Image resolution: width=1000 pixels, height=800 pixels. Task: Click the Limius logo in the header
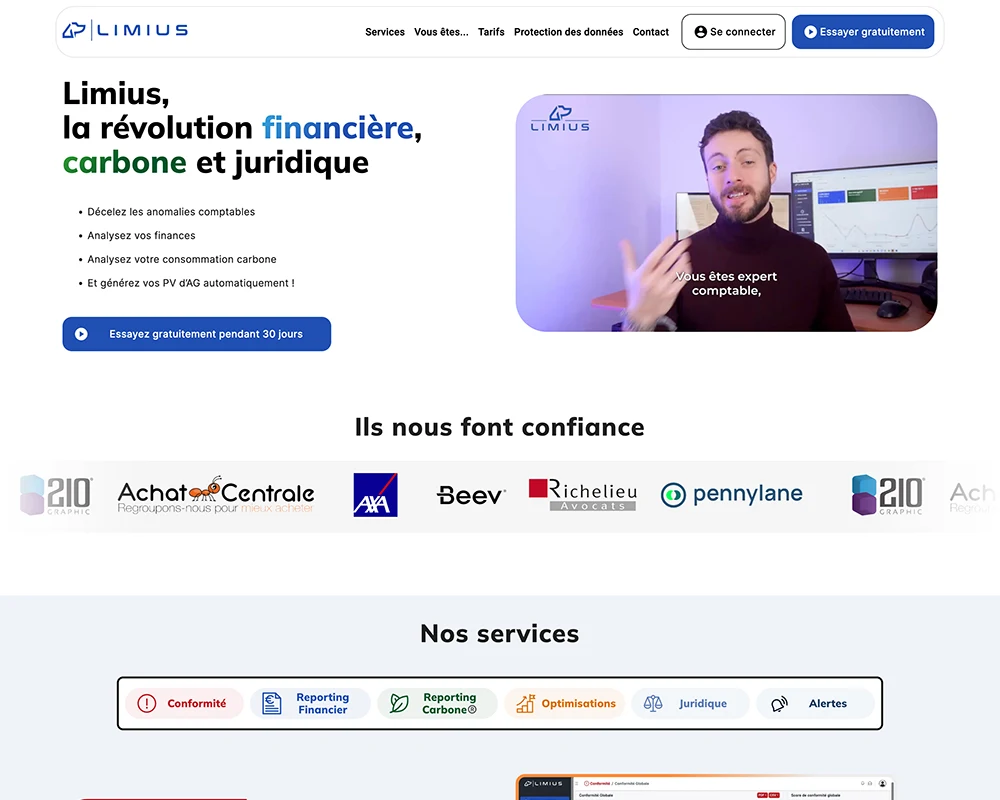tap(125, 30)
